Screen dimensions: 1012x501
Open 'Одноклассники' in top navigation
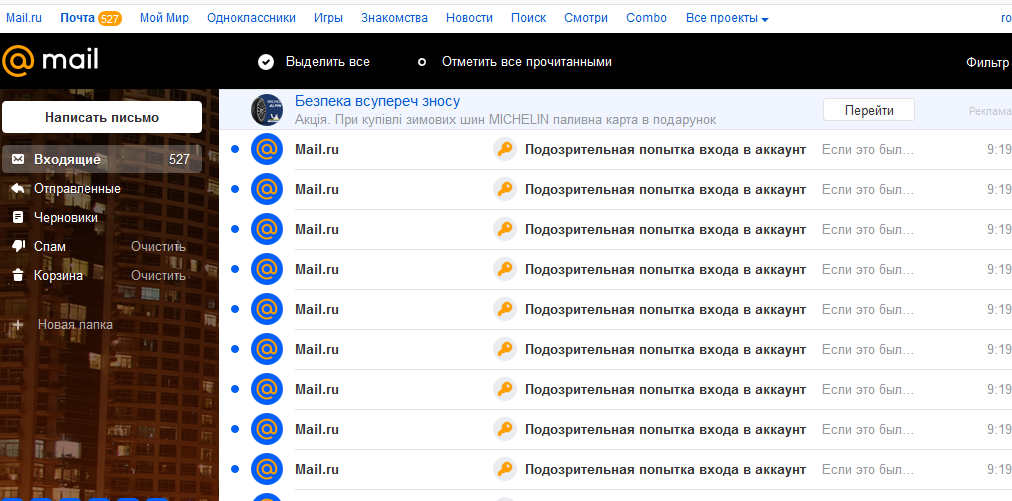coord(251,18)
